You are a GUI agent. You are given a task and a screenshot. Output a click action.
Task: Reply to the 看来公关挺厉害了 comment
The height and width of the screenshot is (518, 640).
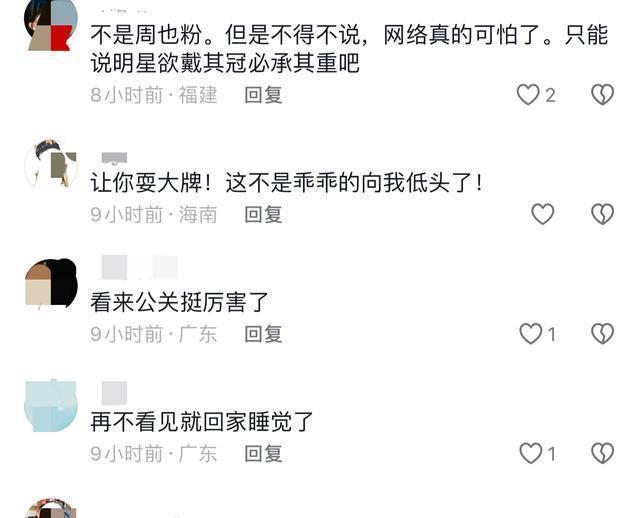(263, 334)
